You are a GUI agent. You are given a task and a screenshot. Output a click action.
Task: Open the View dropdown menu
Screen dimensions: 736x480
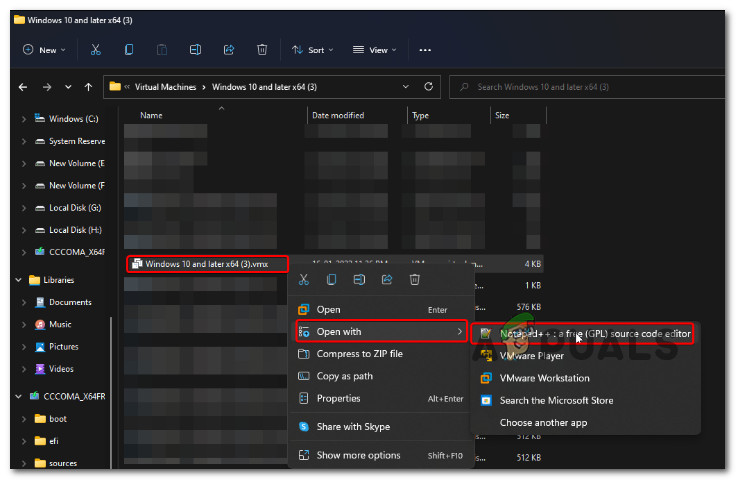click(376, 49)
